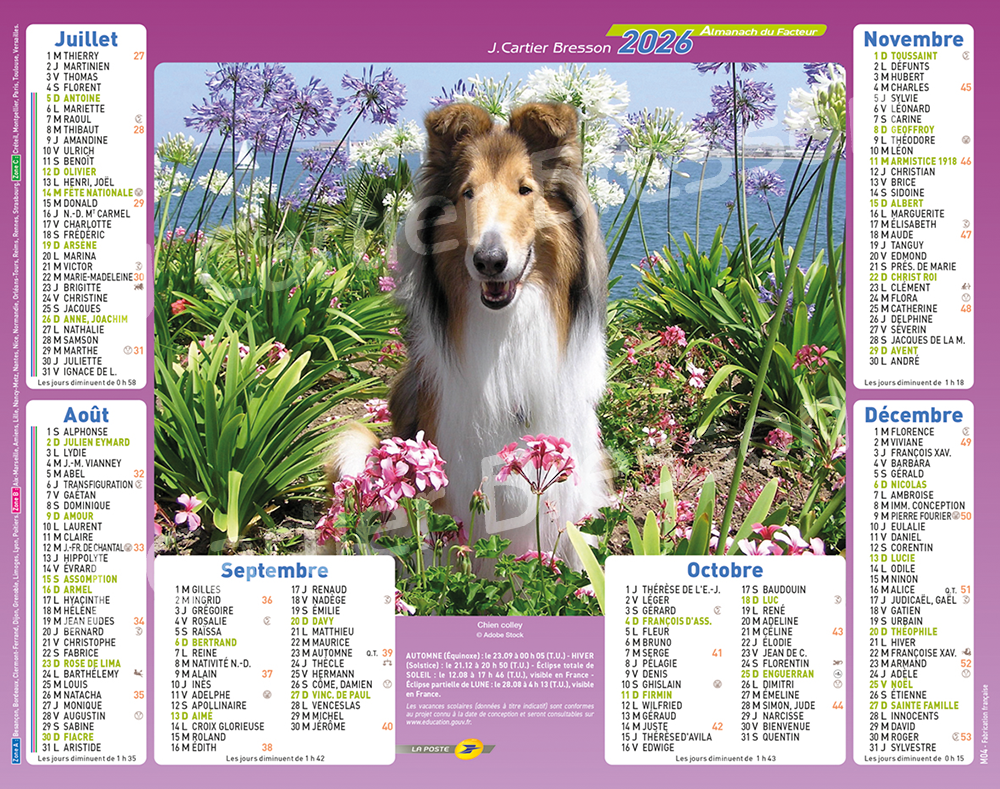Screen dimensions: 1000x789
Task: Click the moon icon beside 7 Raoul
Action: pyautogui.click(x=138, y=119)
